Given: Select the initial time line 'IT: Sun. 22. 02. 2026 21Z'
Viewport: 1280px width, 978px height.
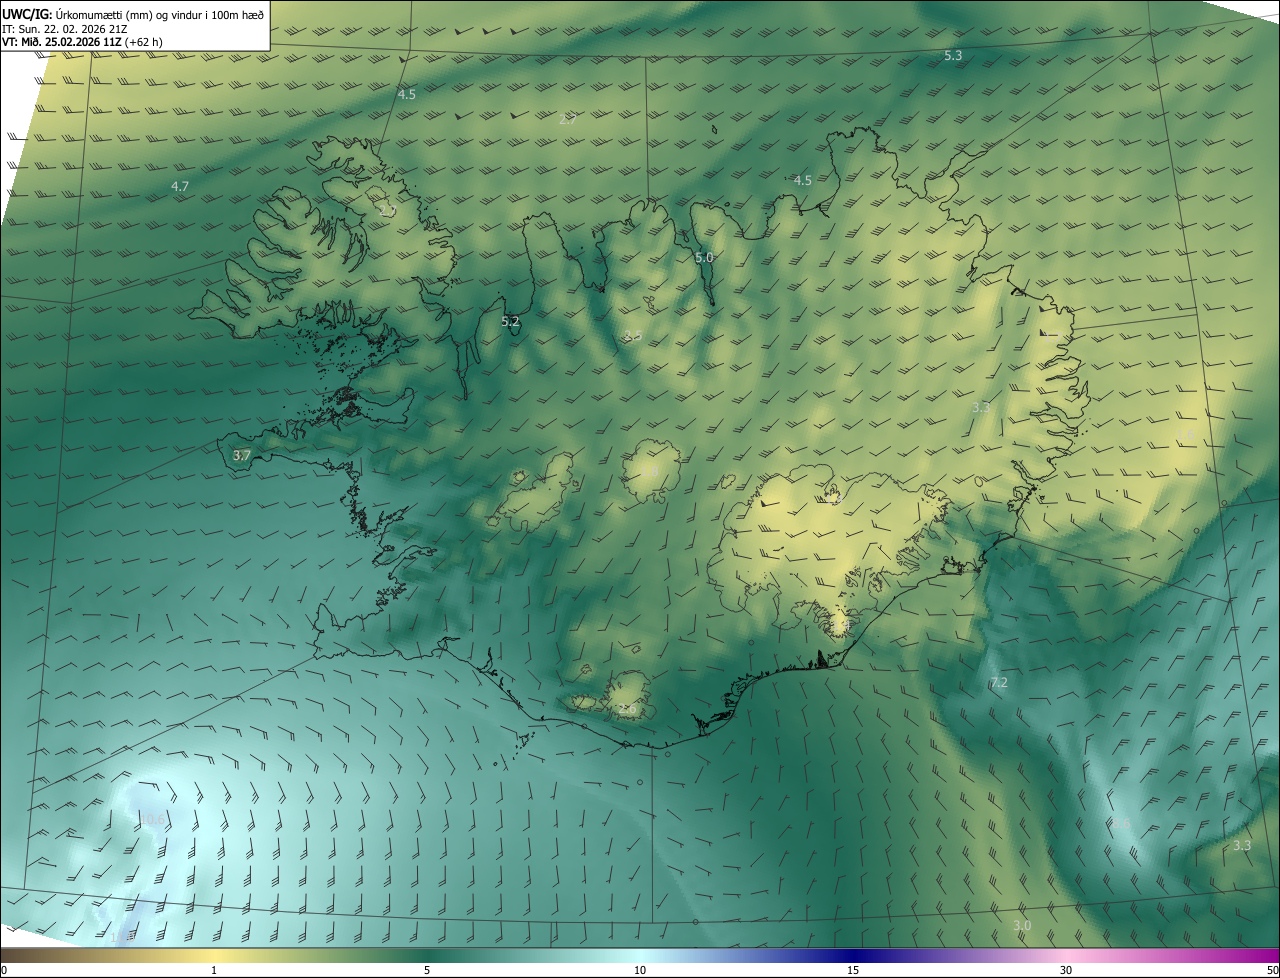Looking at the screenshot, I should (64, 28).
